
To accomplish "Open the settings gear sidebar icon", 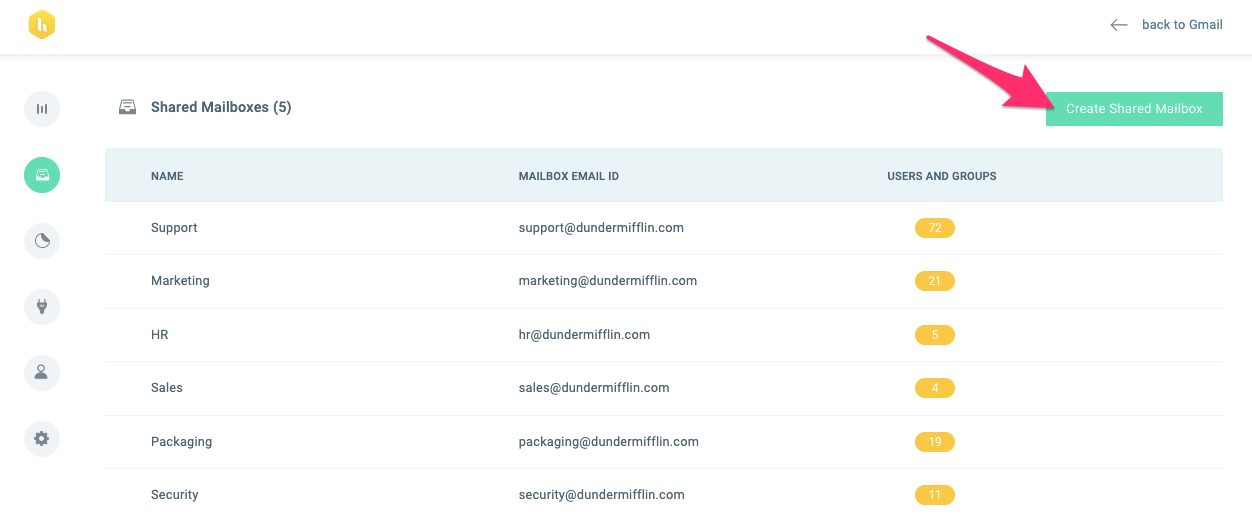I will tap(42, 438).
